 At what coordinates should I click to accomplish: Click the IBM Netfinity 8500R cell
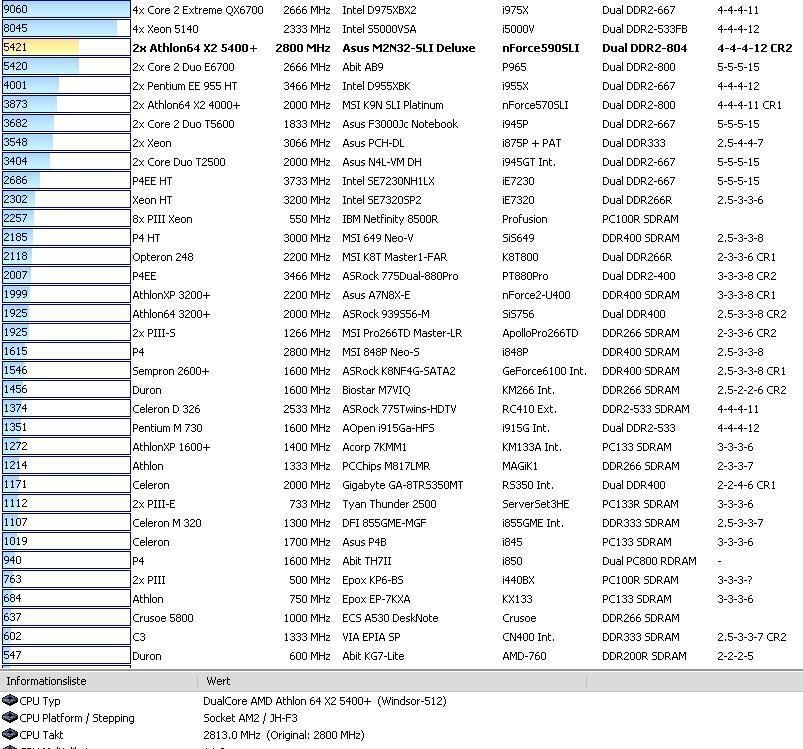390,219
